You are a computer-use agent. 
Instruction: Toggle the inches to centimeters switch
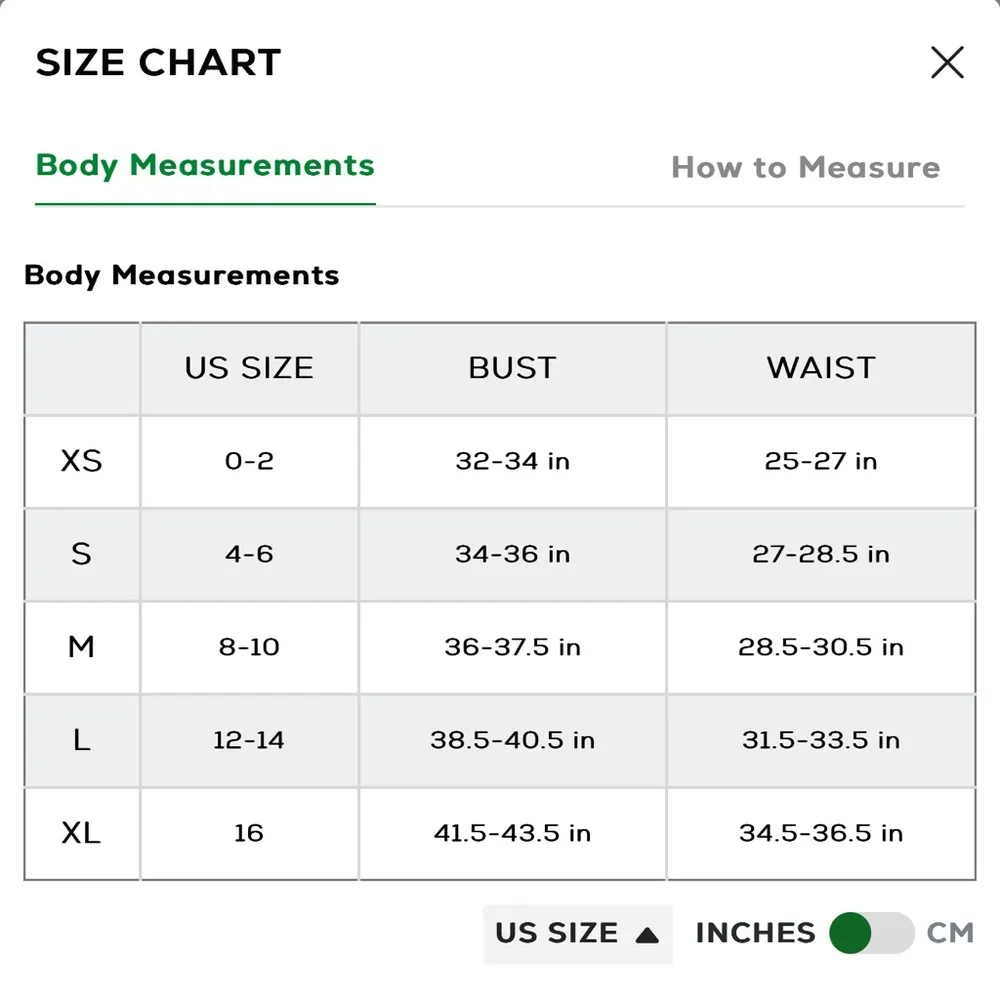click(x=871, y=933)
